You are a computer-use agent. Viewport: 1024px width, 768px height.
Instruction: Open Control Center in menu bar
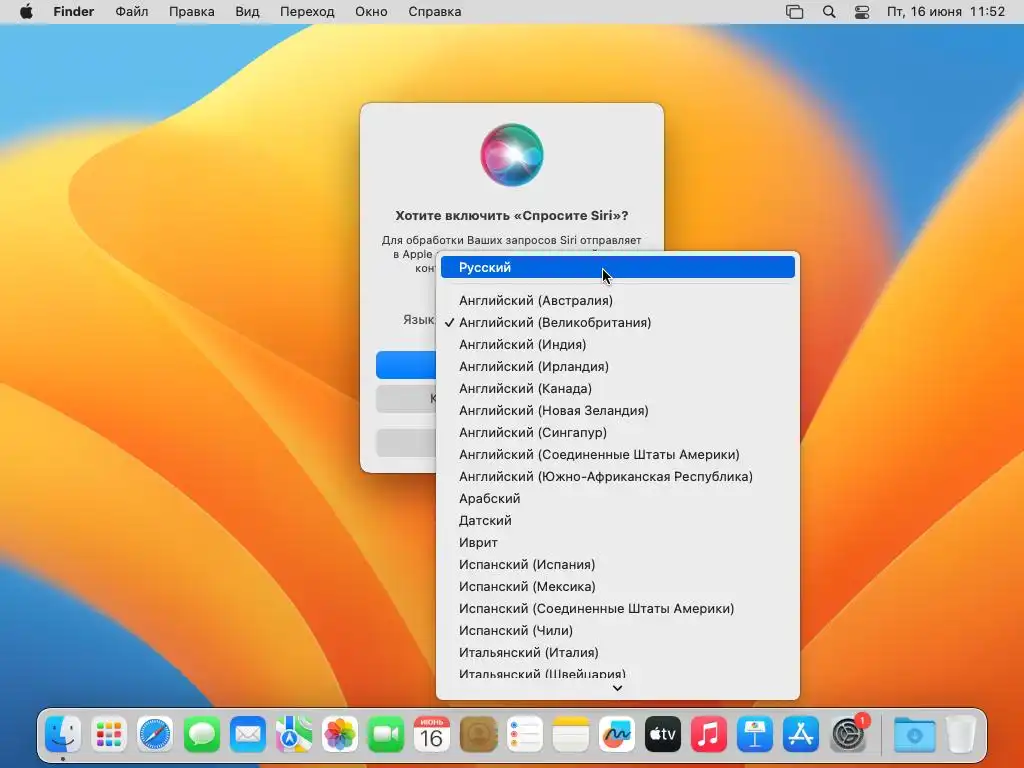tap(862, 12)
